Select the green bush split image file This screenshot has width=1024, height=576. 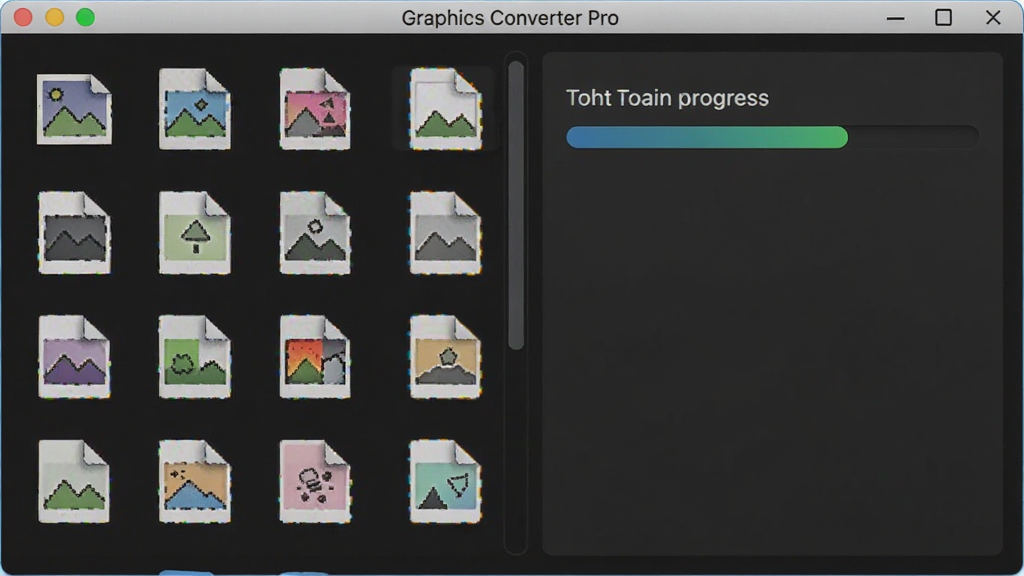[195, 357]
